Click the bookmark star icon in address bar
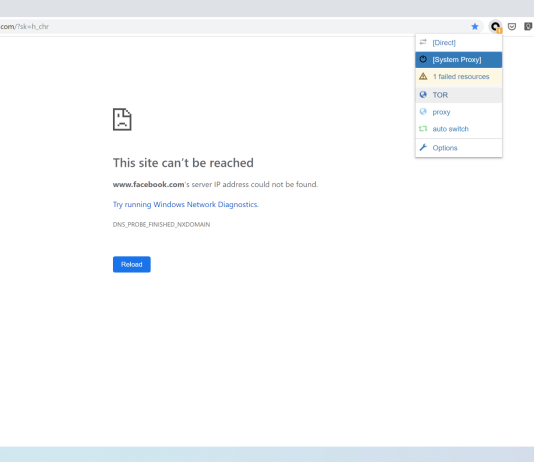Viewport: 534px width, 462px height. point(474,27)
